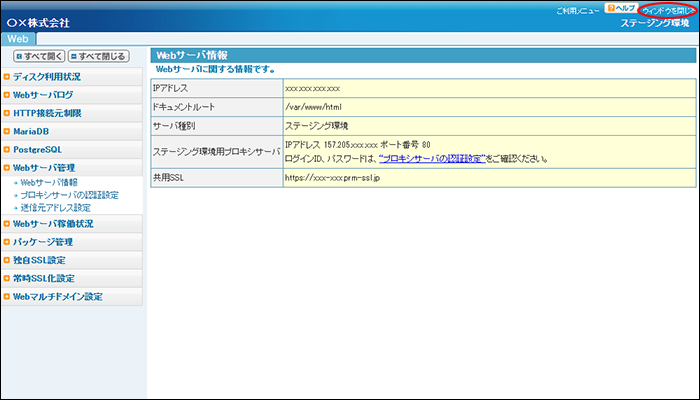The height and width of the screenshot is (400, 700).
Task: Expand all sections with すべて開く
Action: coord(38,57)
